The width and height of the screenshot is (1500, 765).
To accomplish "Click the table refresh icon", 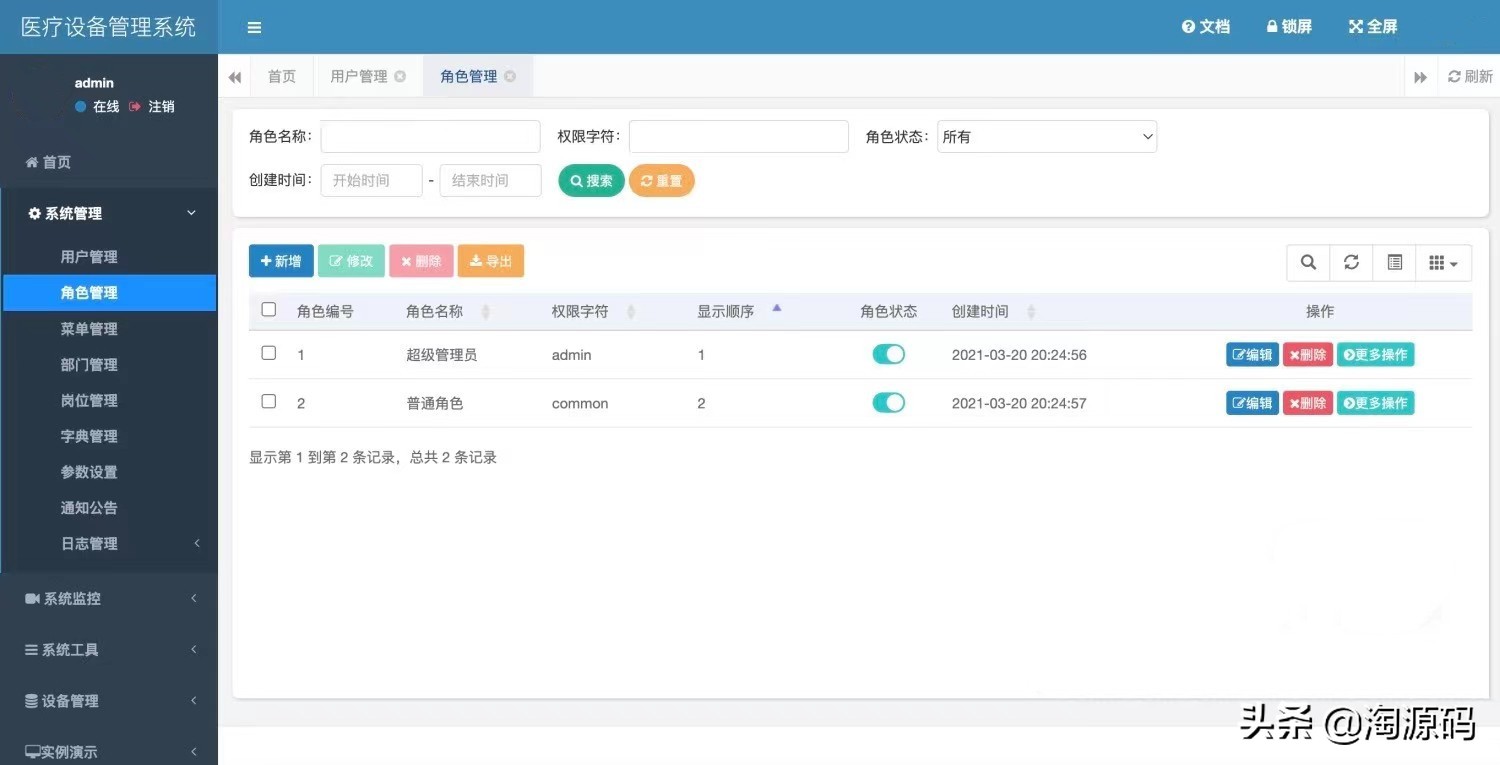I will 1351,262.
